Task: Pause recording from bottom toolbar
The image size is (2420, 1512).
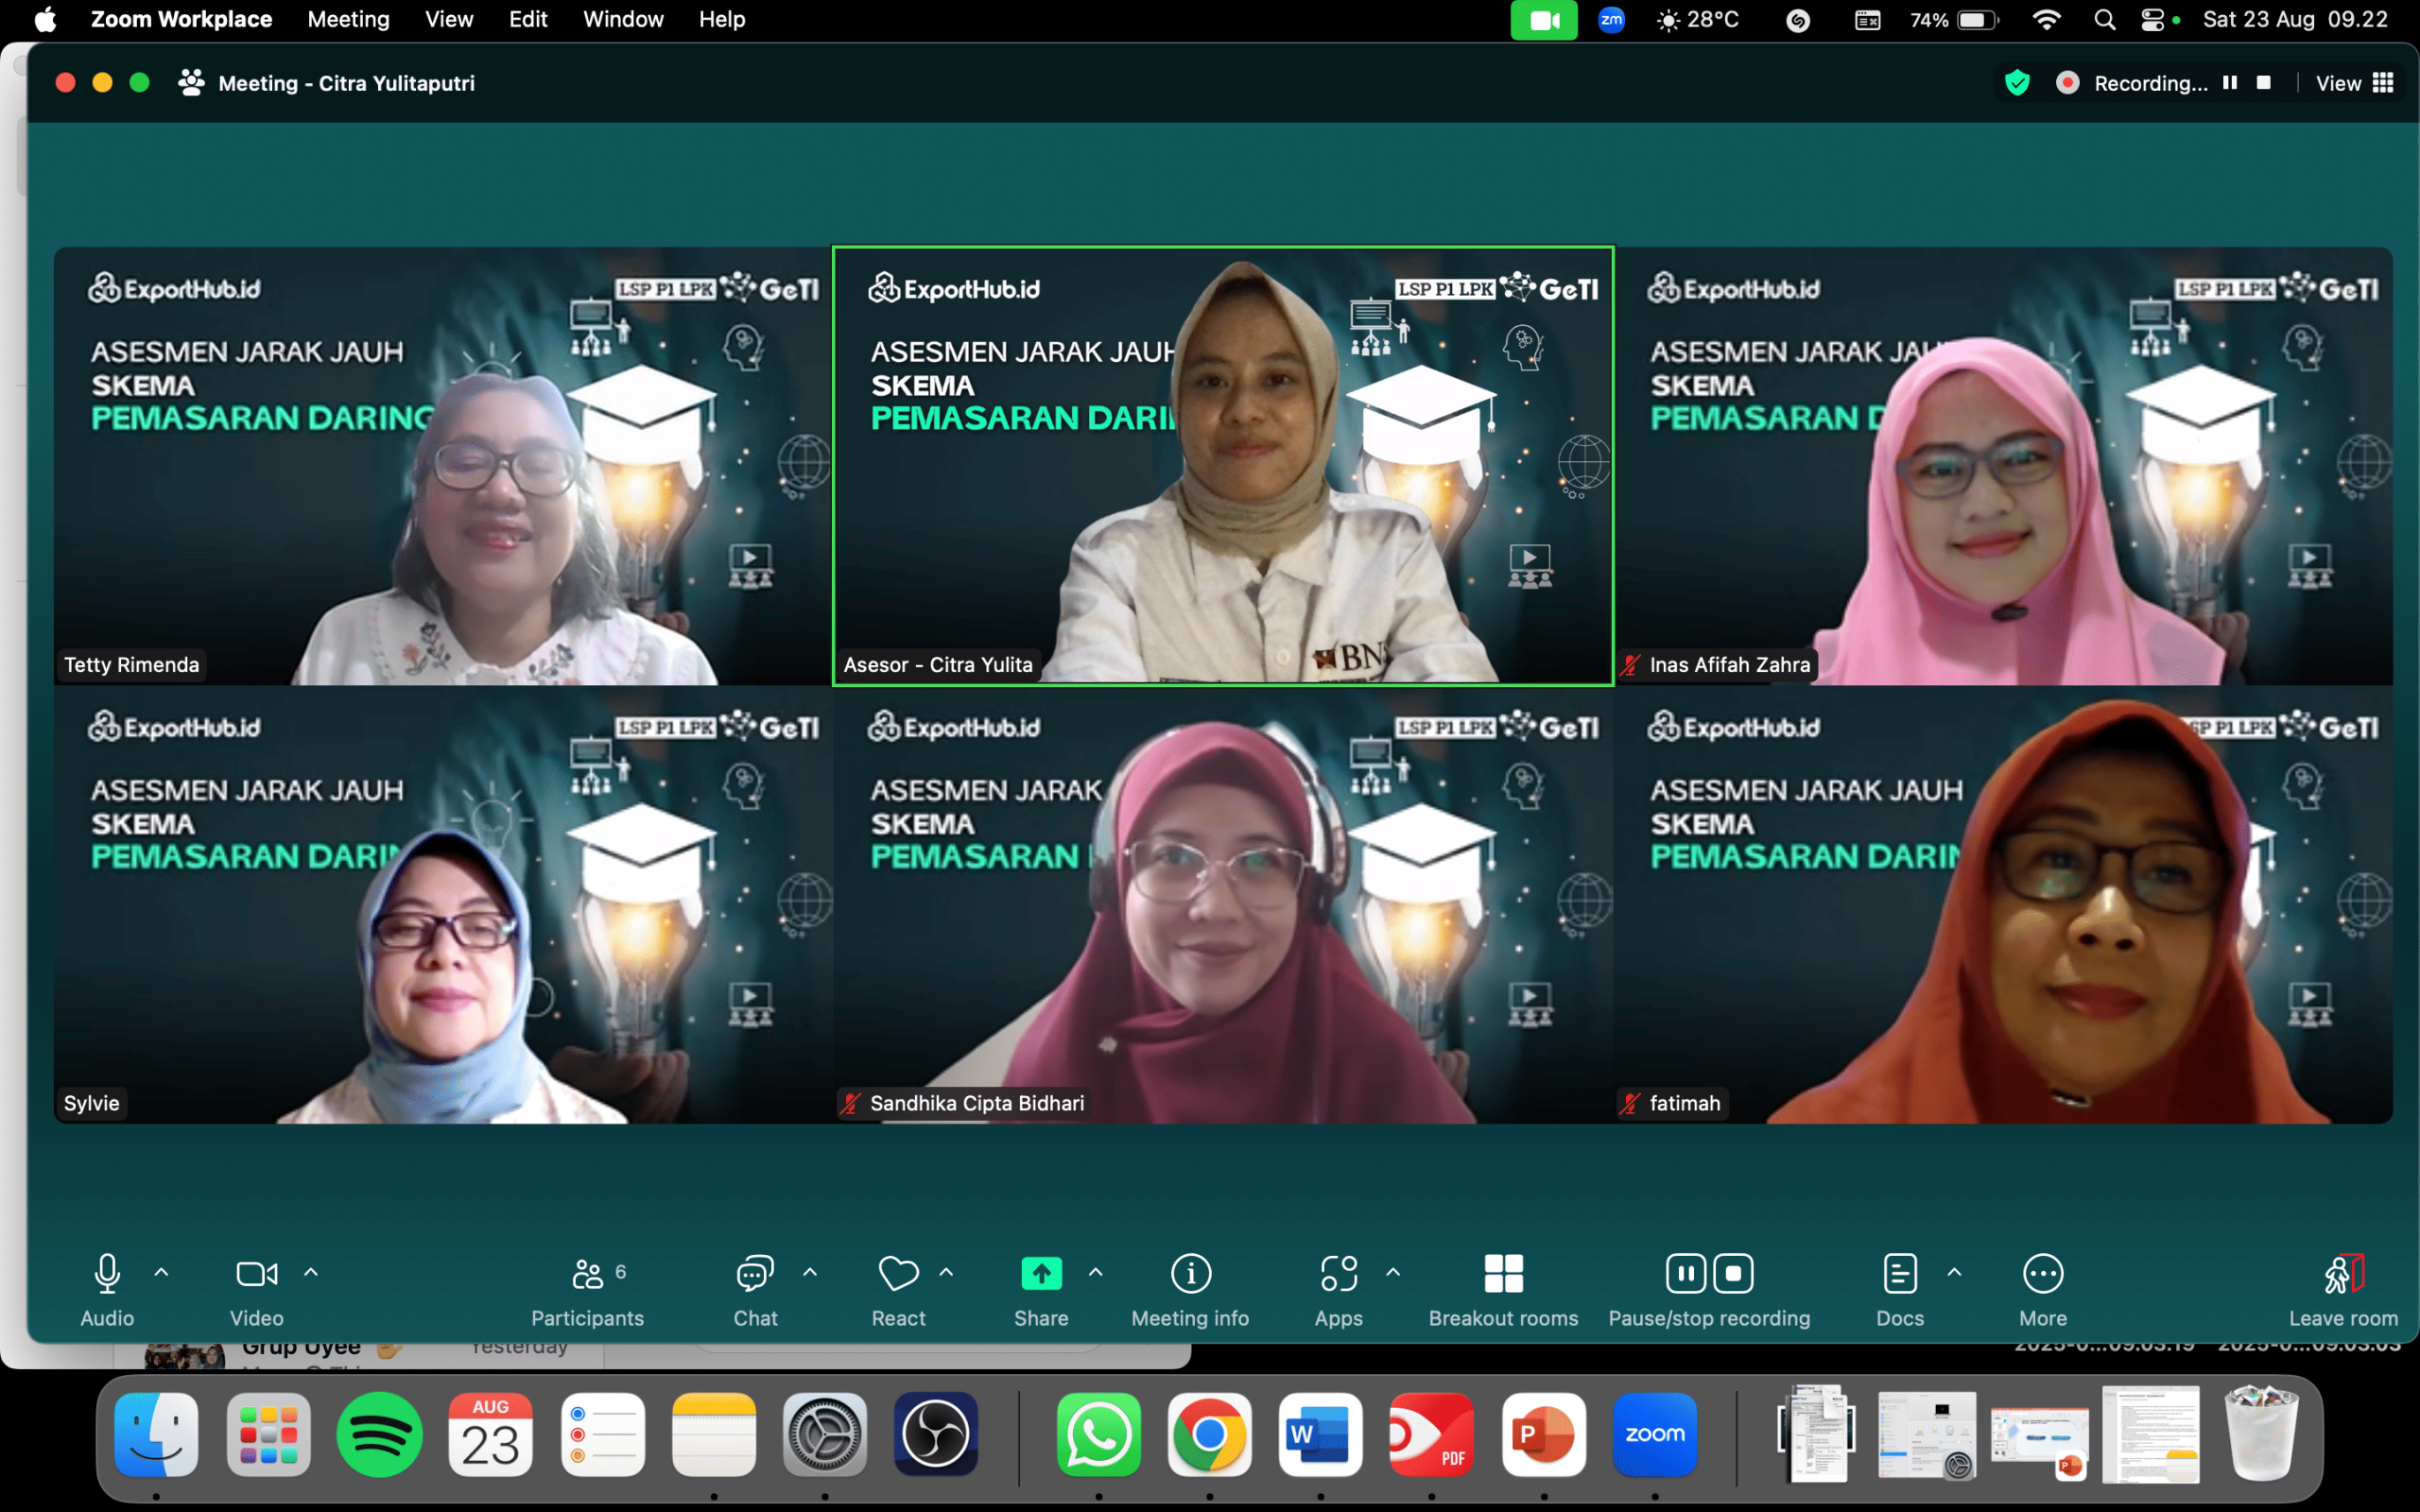Action: tap(1685, 1274)
